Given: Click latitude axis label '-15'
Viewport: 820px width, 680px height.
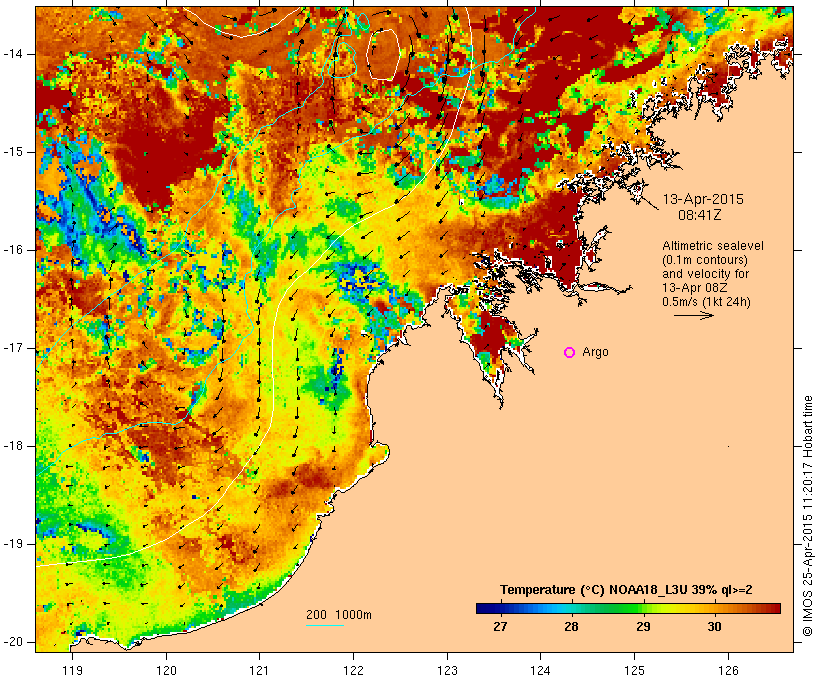Looking at the screenshot, I should 12,152.
